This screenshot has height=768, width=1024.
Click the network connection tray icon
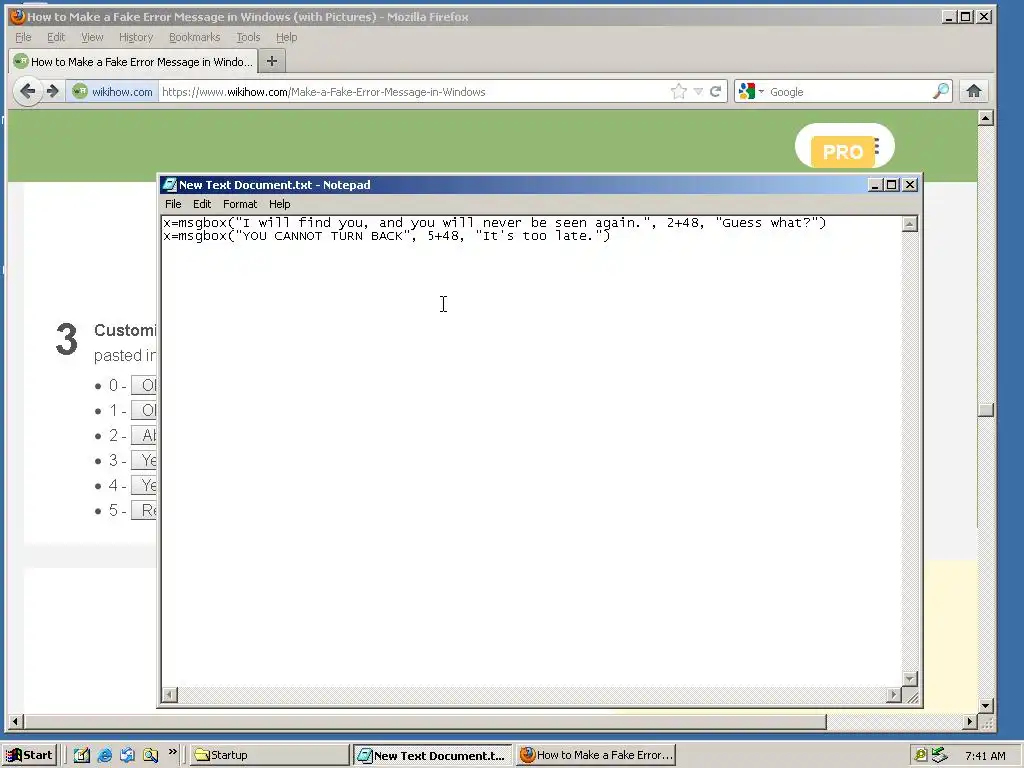[939, 755]
